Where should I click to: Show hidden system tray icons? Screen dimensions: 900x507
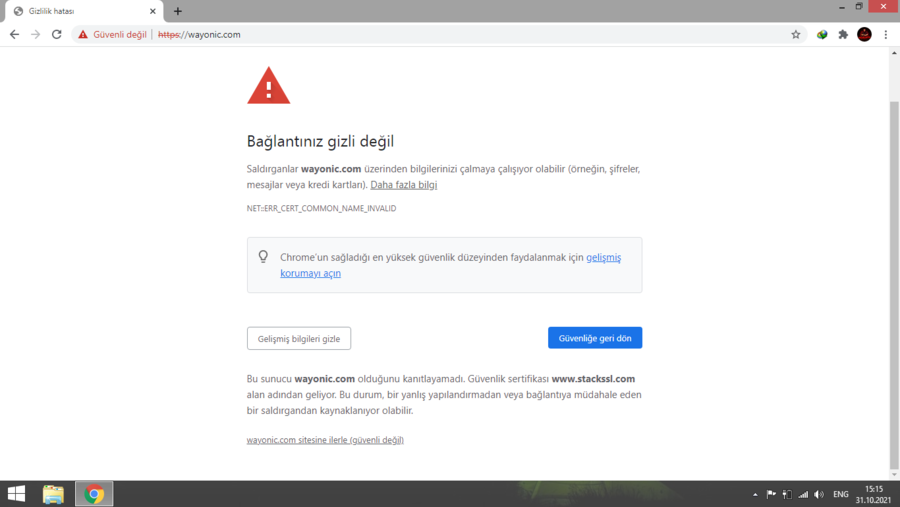[x=755, y=494]
